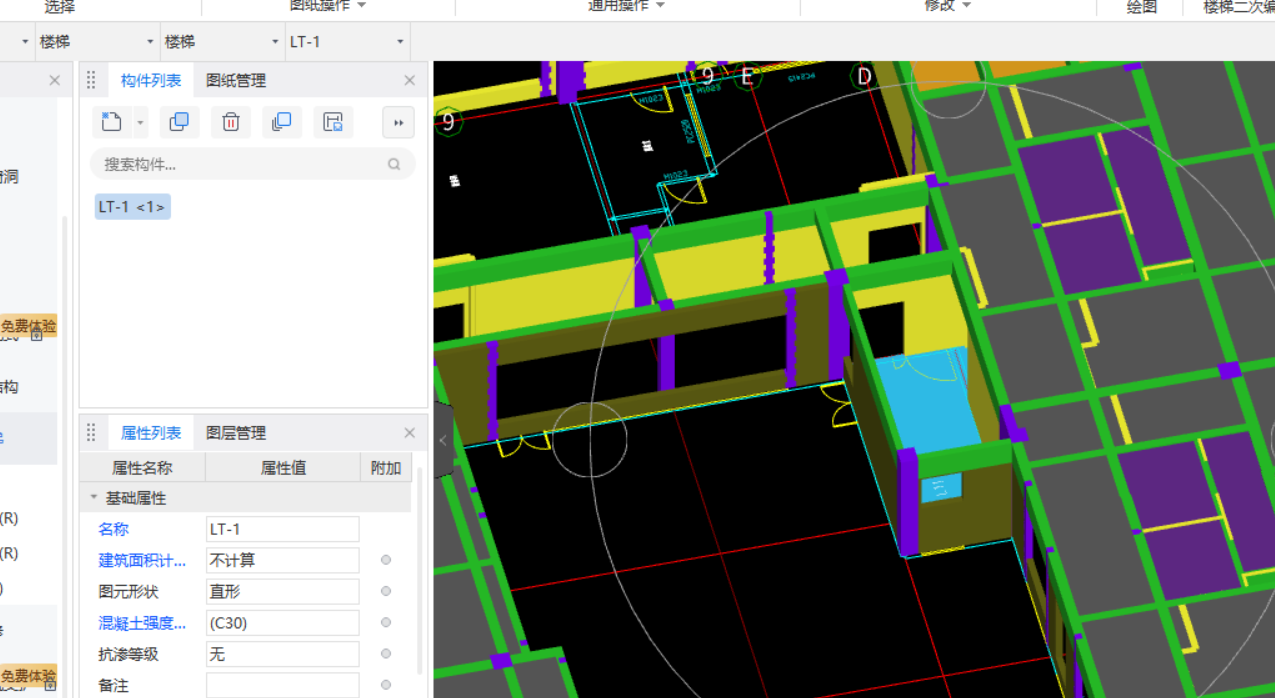
Task: Click the property list vertical scrollbar
Action: [420, 570]
